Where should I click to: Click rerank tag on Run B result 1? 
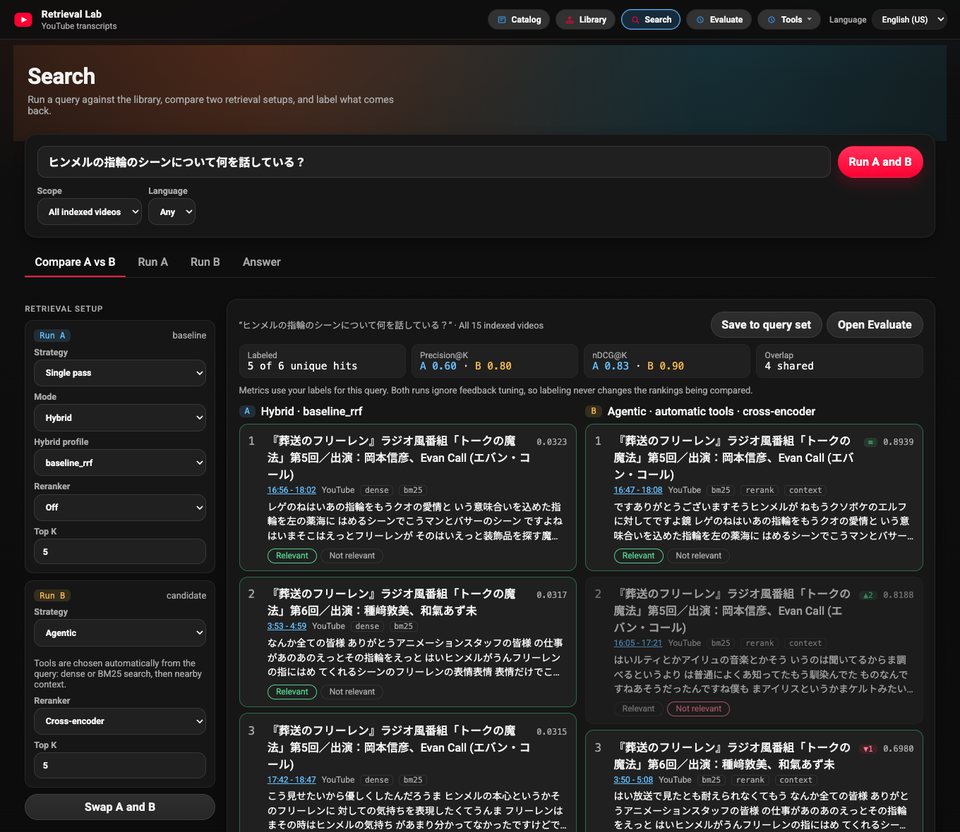(x=760, y=490)
